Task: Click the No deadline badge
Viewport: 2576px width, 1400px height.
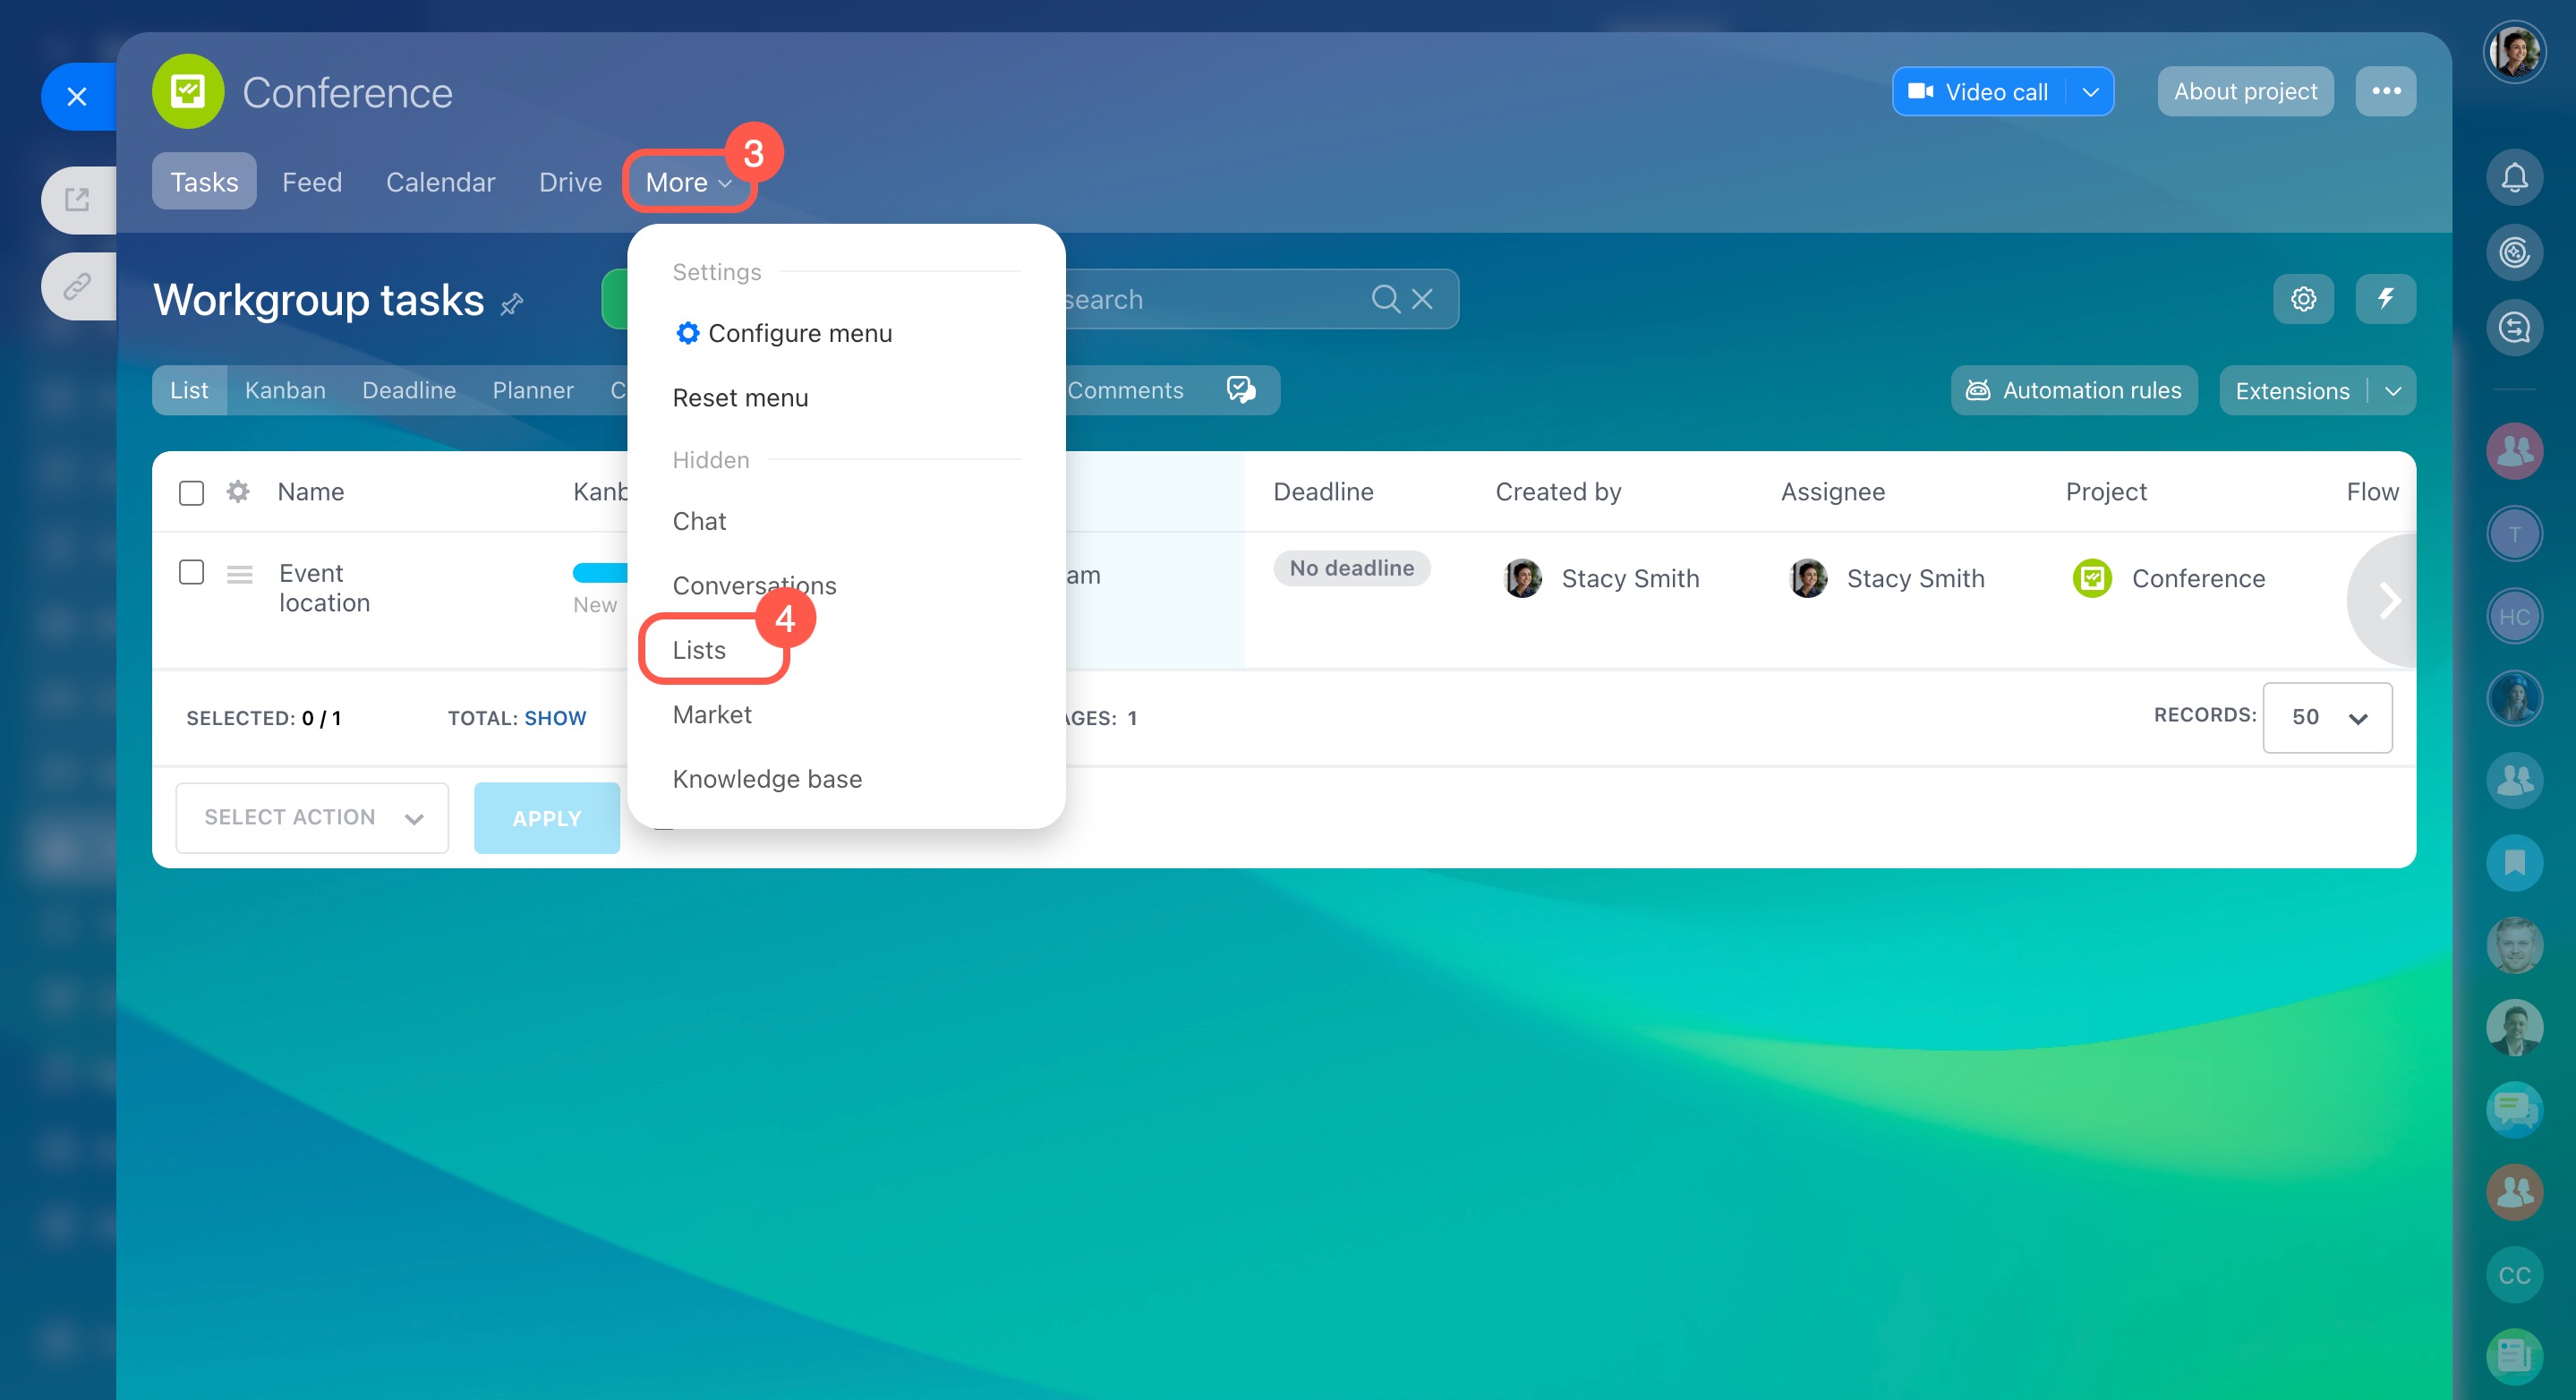Action: (x=1351, y=568)
